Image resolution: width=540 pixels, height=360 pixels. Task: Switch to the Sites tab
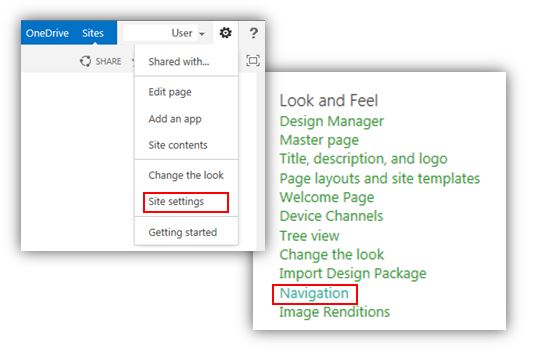(93, 33)
